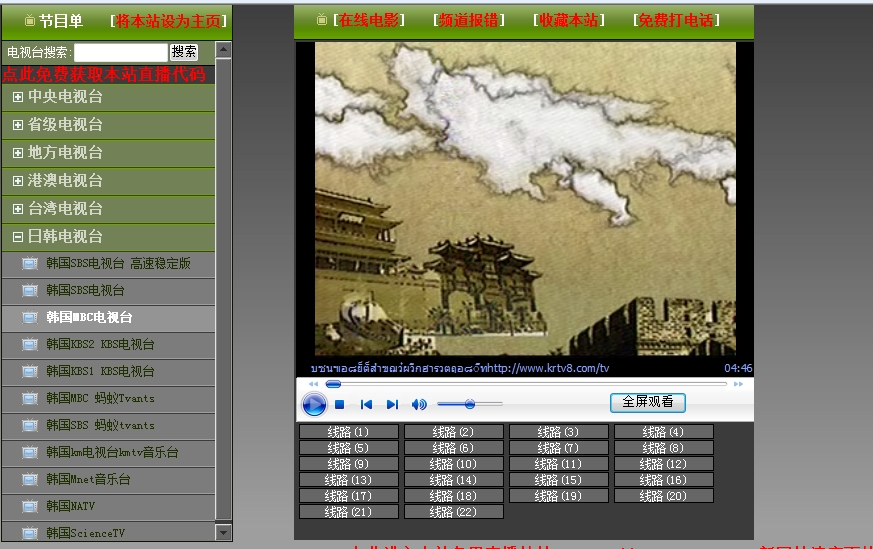Pick 线路 (10) stream line
873x549 pixels.
pyautogui.click(x=454, y=464)
